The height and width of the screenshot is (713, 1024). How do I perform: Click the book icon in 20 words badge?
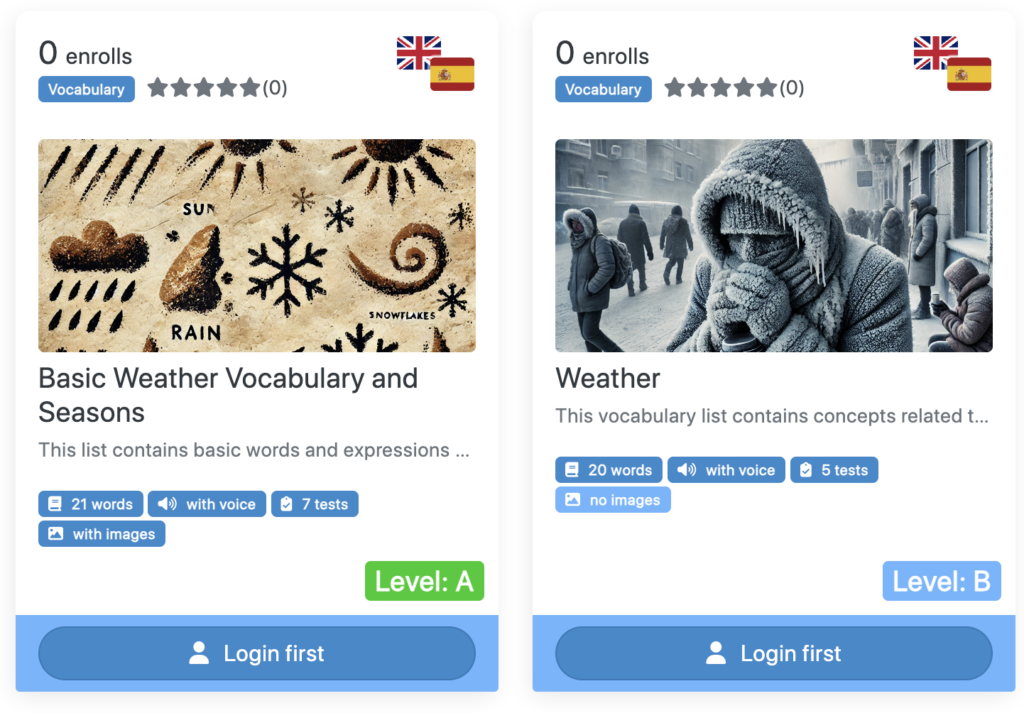572,470
